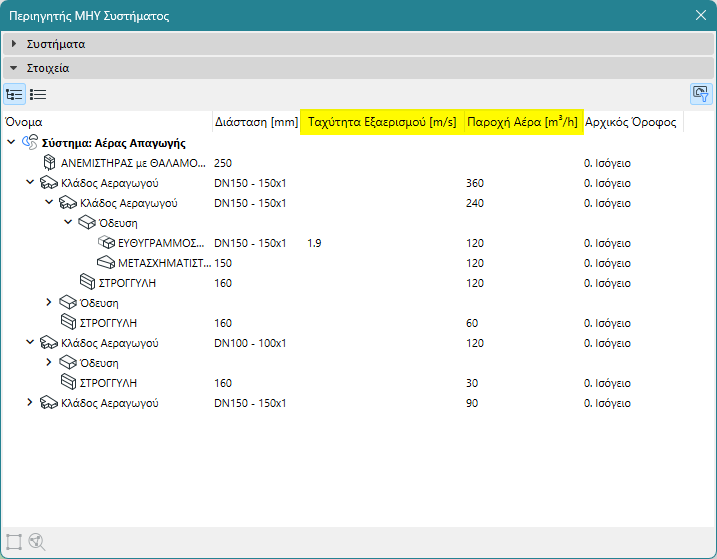Click Ταχύτητα Εξαερισμού [m/s] column header
717x559 pixels.
[x=382, y=122]
